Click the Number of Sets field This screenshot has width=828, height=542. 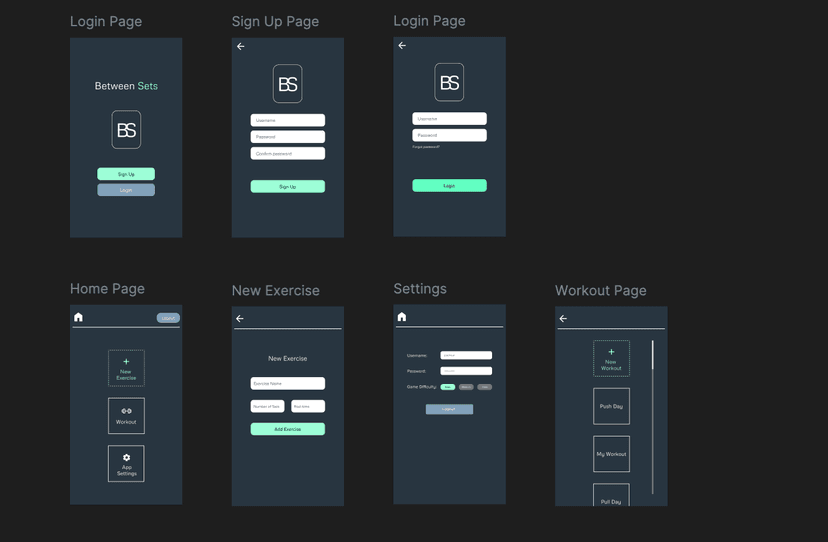[x=267, y=406]
